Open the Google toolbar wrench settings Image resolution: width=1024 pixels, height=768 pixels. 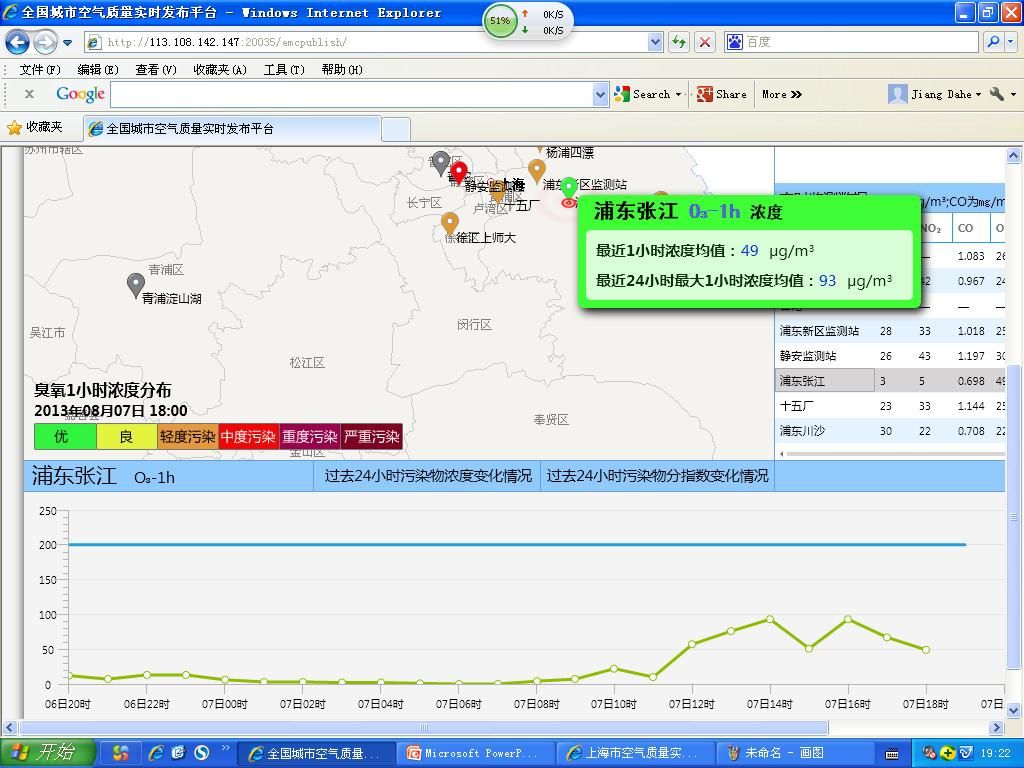[1002, 94]
